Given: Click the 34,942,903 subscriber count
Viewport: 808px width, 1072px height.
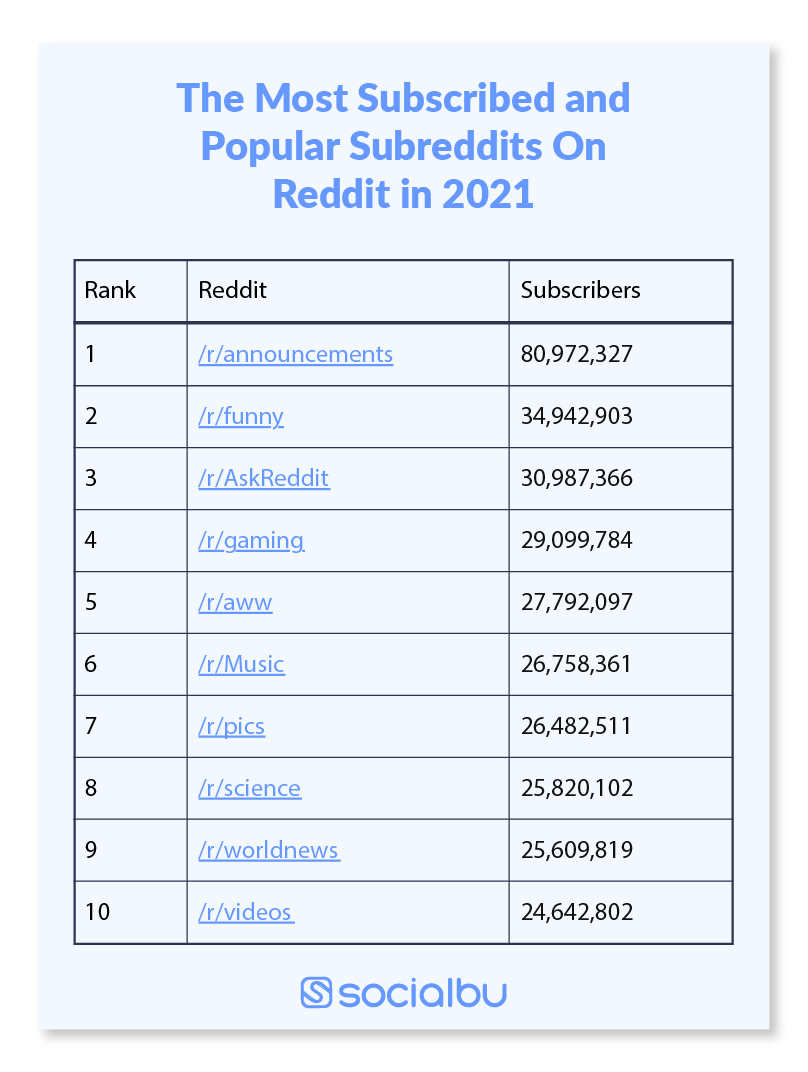Looking at the screenshot, I should point(577,416).
